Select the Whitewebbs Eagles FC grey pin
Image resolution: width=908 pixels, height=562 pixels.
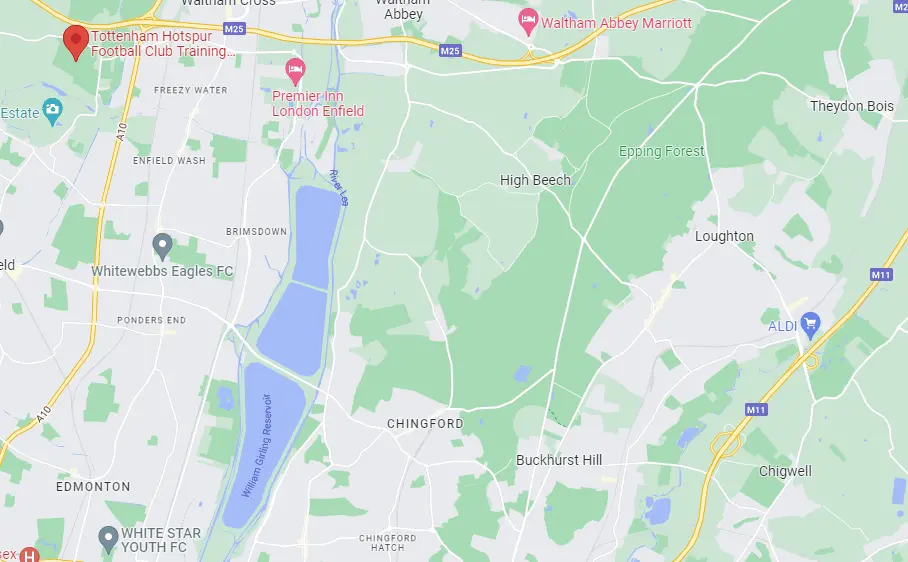(162, 247)
